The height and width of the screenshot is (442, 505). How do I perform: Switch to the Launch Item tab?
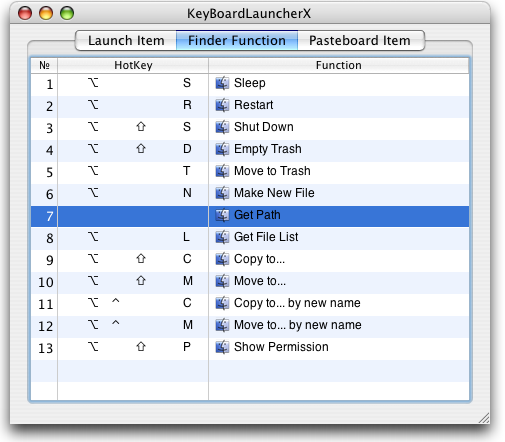coord(126,41)
